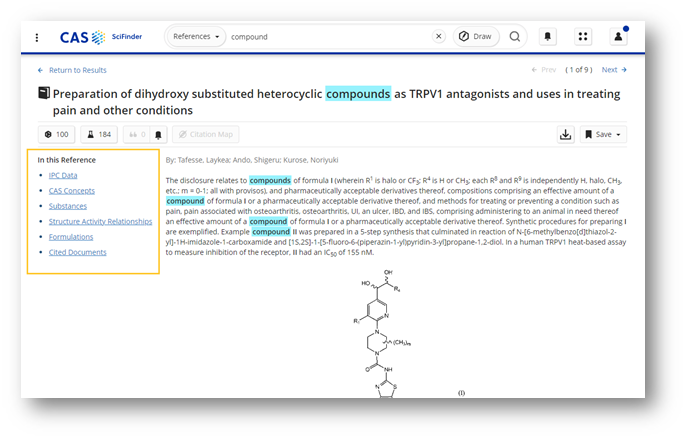Open the References search type dropdown
The width and height of the screenshot is (687, 440).
click(x=196, y=36)
